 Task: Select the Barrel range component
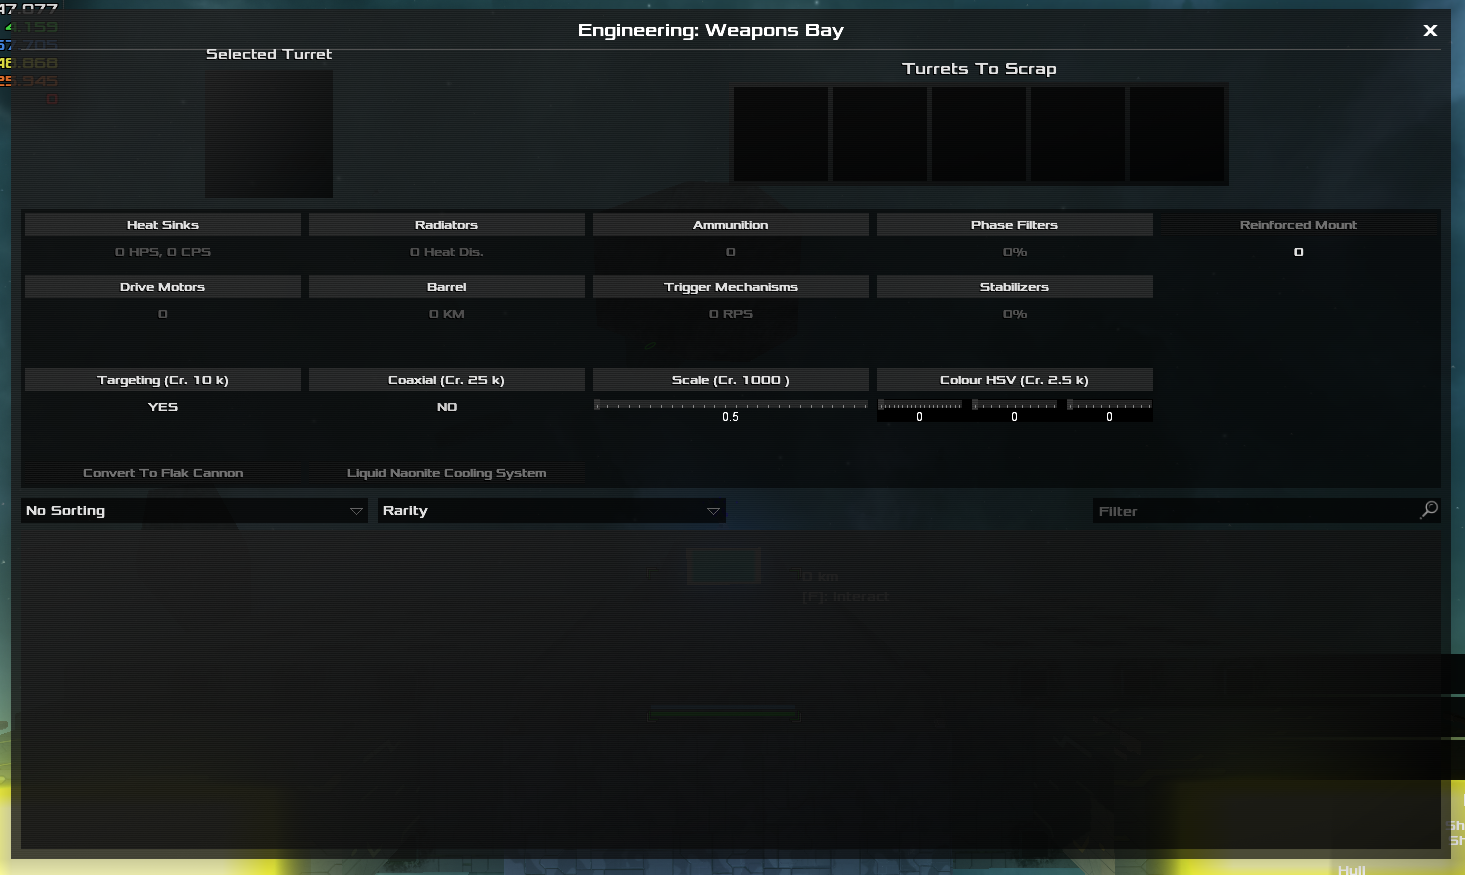pyautogui.click(x=447, y=286)
